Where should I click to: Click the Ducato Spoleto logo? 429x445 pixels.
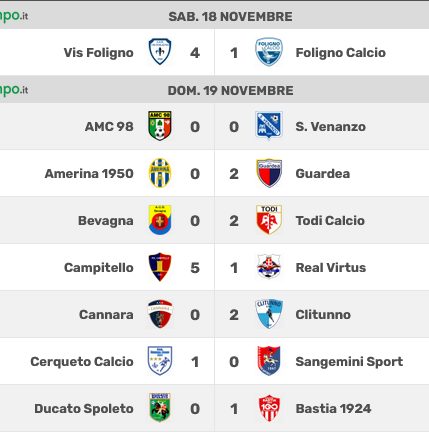pos(160,408)
